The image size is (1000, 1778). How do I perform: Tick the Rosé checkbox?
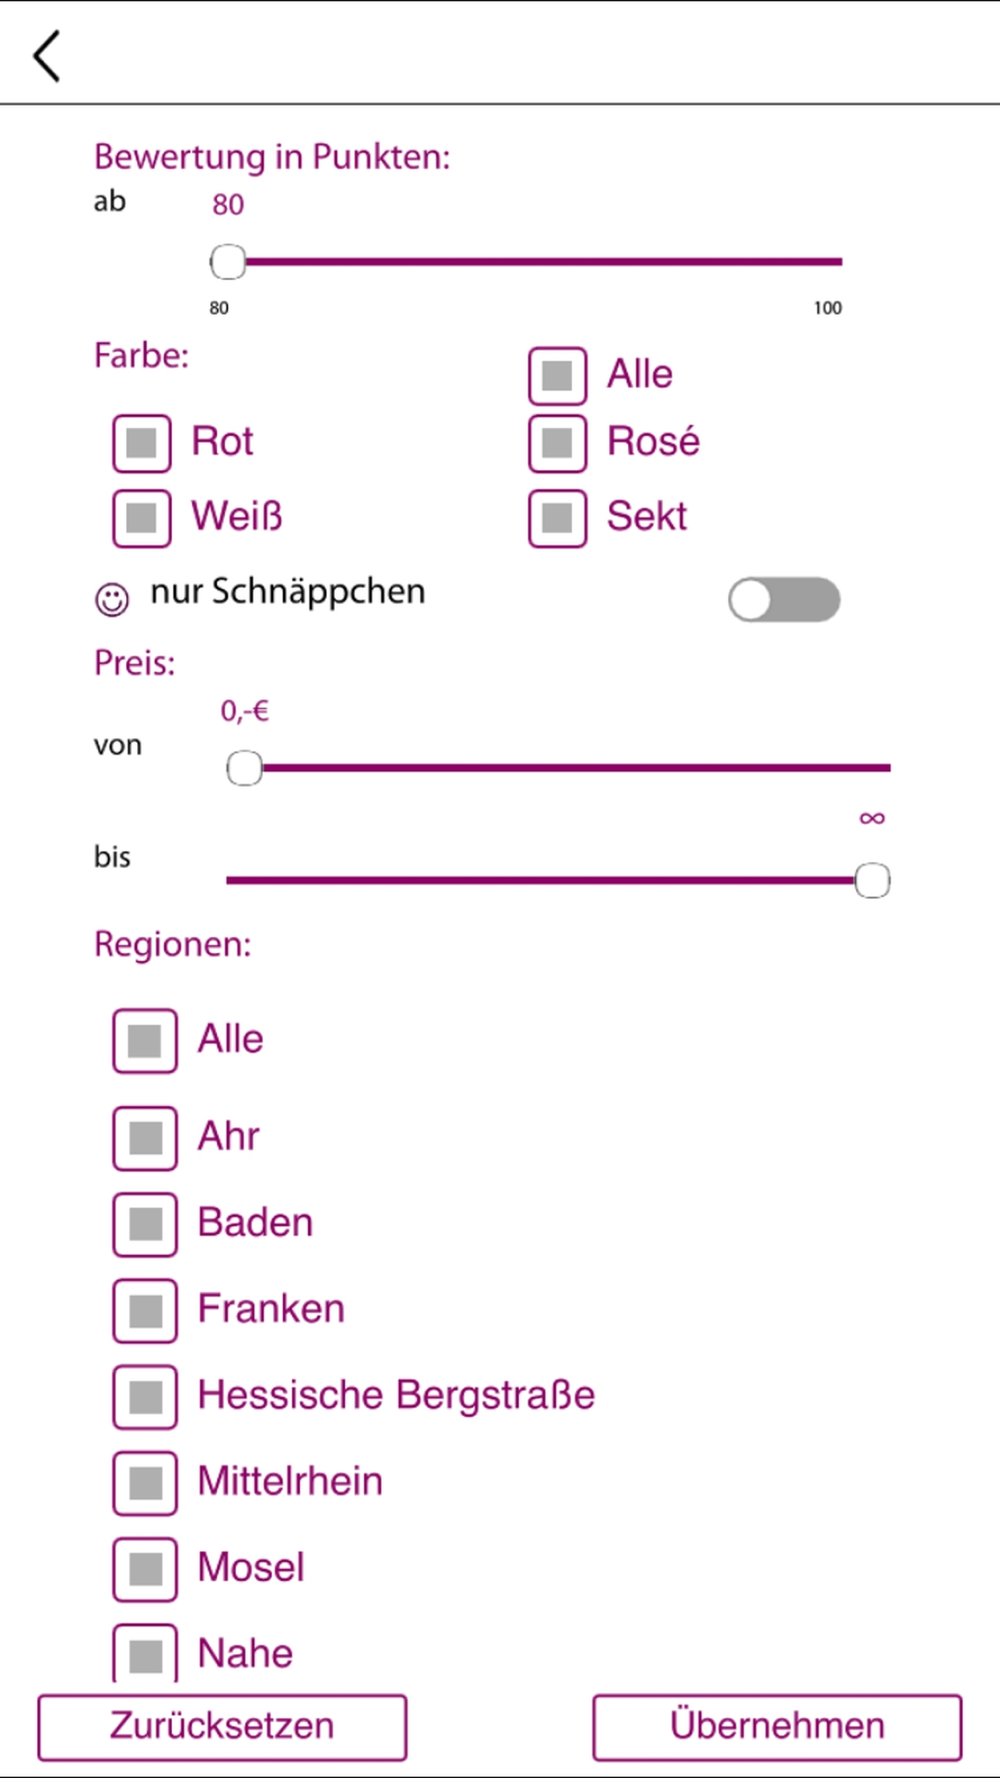tap(557, 443)
